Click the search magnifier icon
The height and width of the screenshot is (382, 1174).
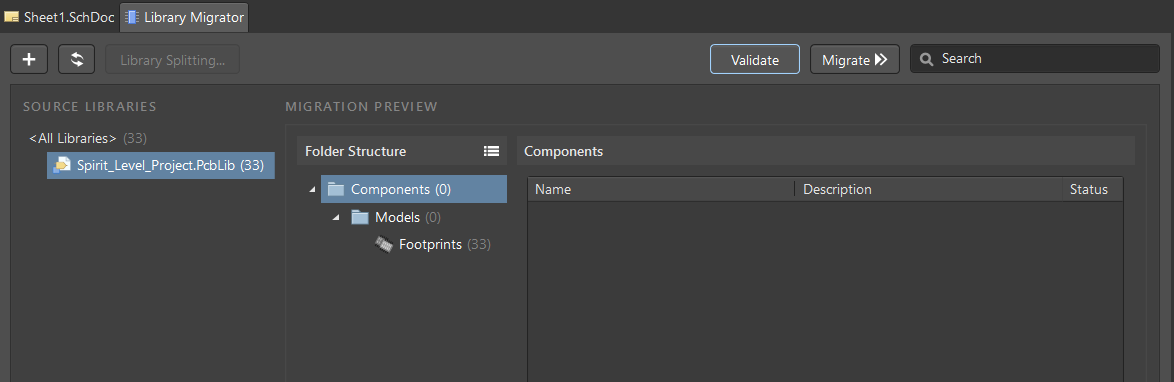click(x=927, y=59)
